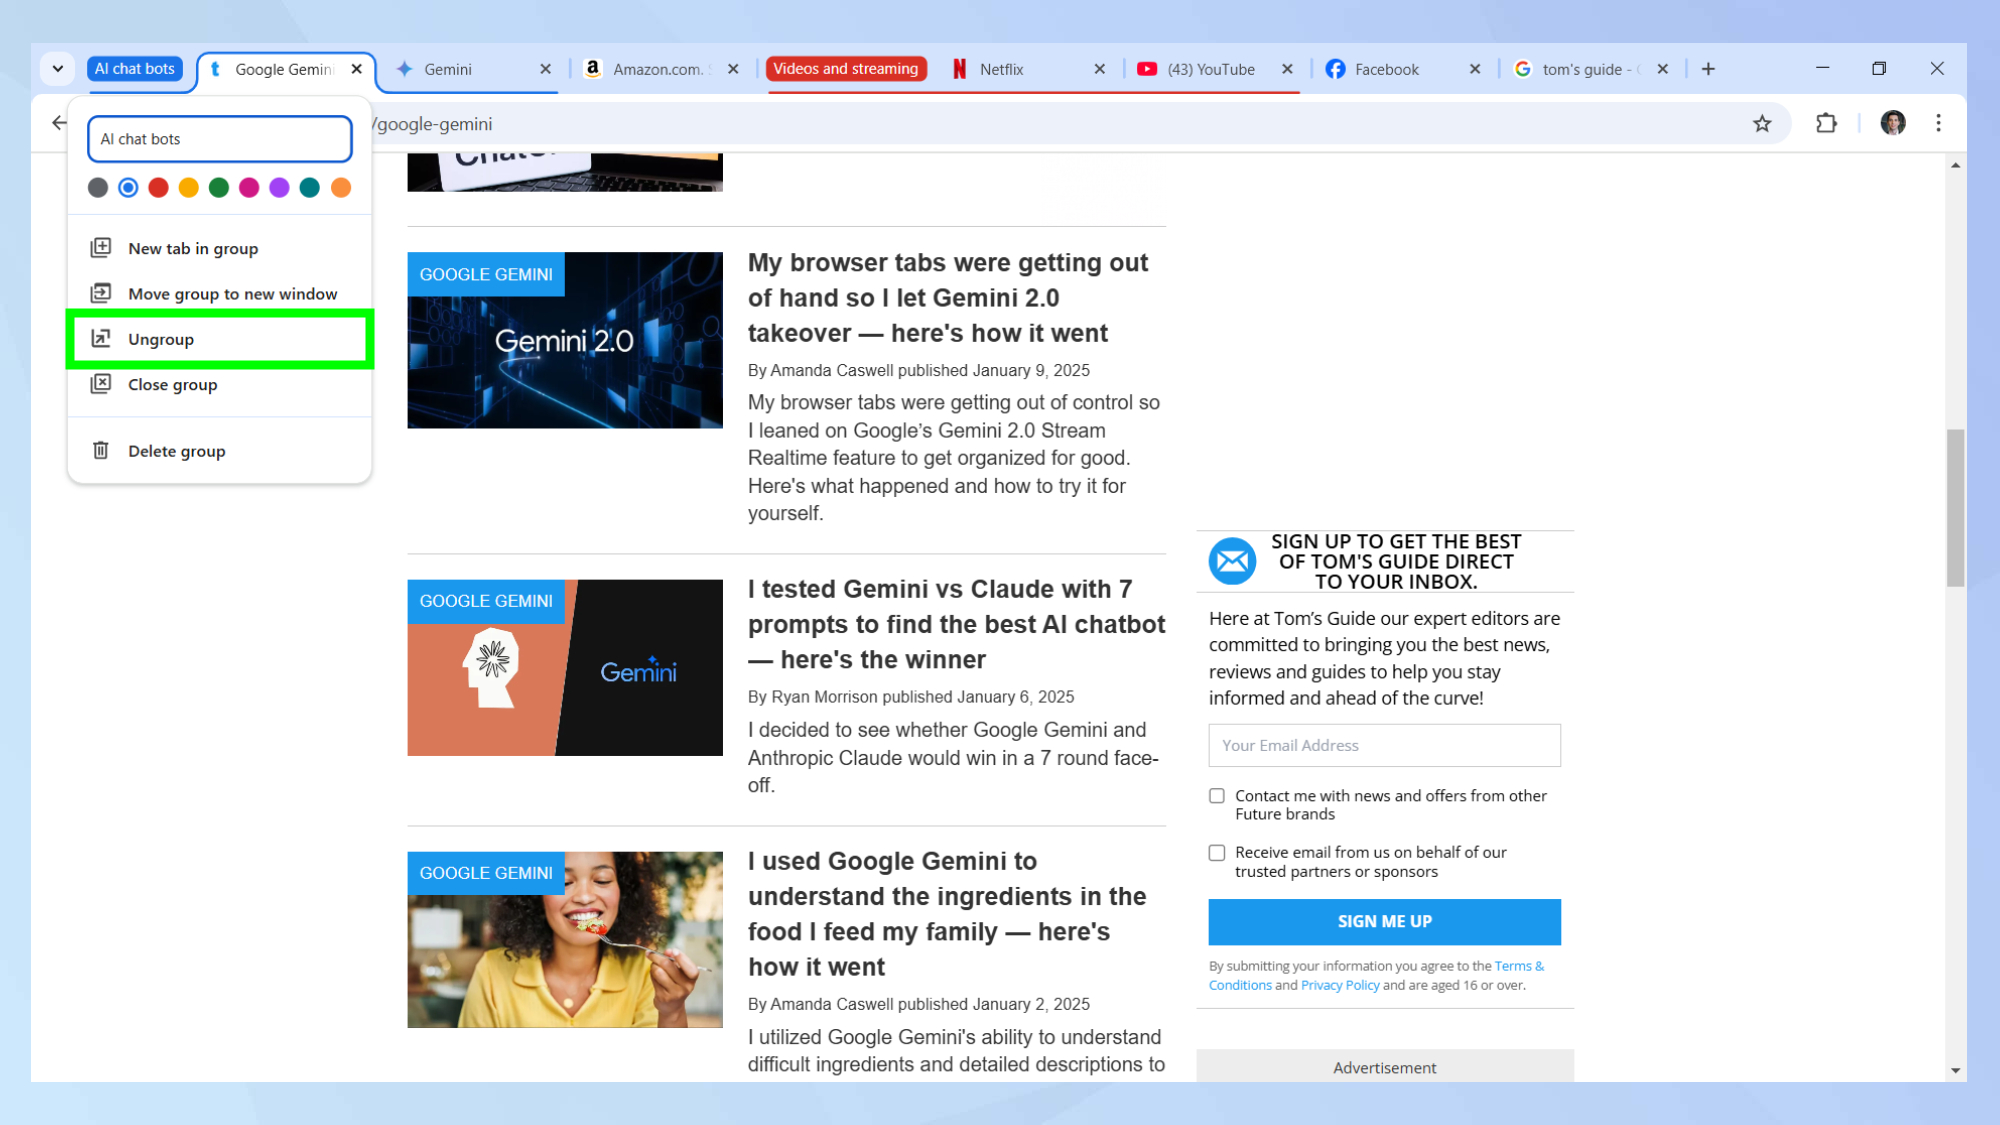This screenshot has height=1125, width=2000.
Task: Open the tab search dropdown chevron
Action: [57, 69]
